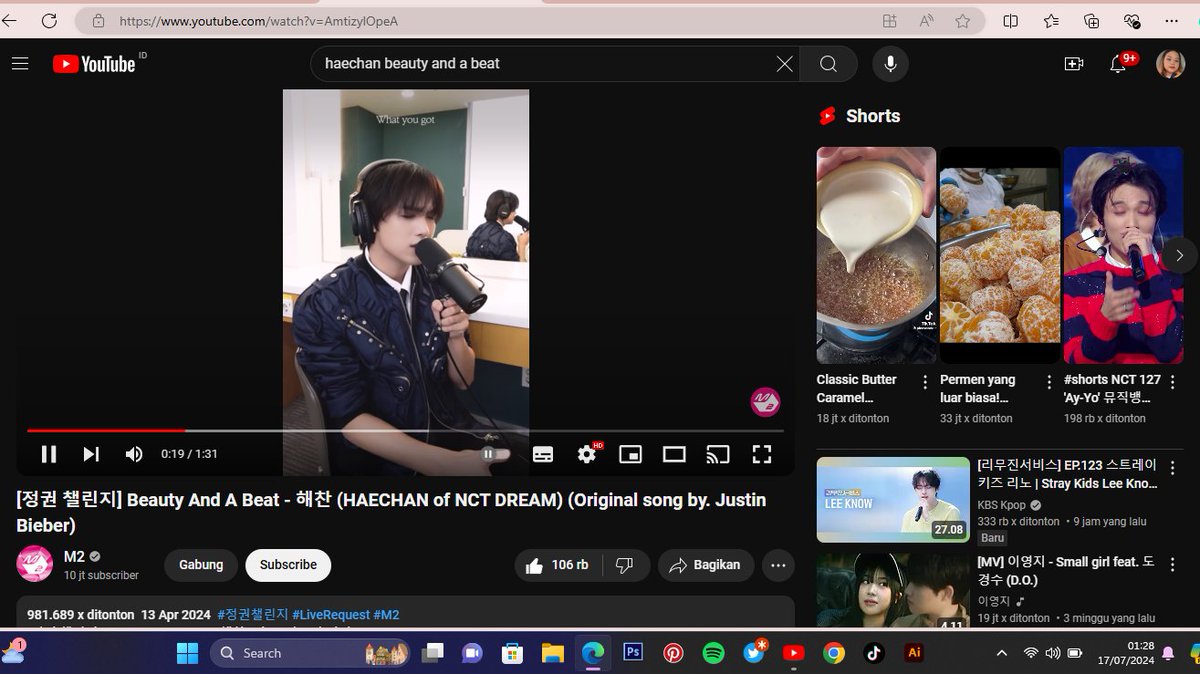
Task: Show next Shorts with the arrow
Action: click(x=1180, y=255)
